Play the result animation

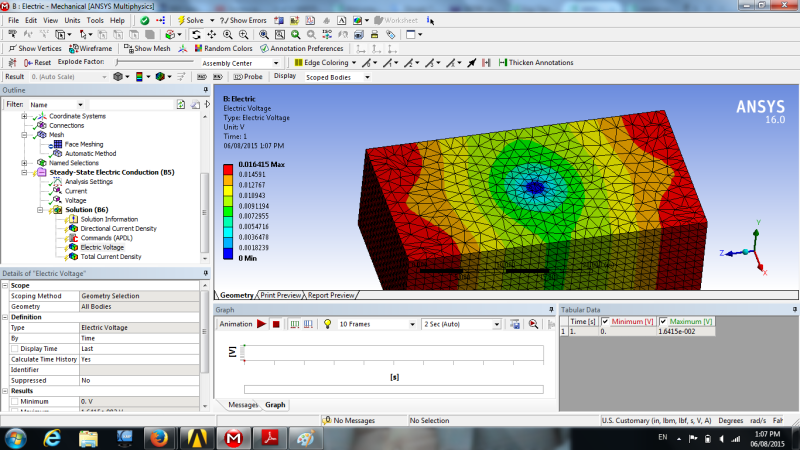261,324
